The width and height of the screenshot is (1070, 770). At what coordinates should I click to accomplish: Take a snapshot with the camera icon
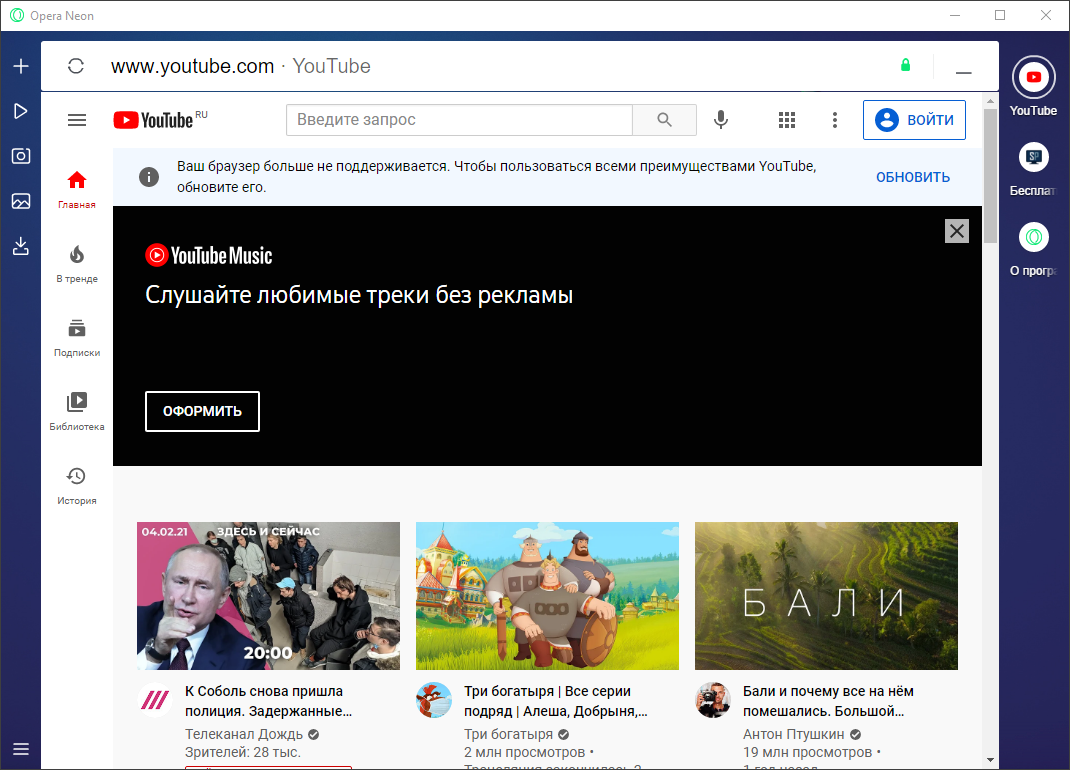[21, 156]
